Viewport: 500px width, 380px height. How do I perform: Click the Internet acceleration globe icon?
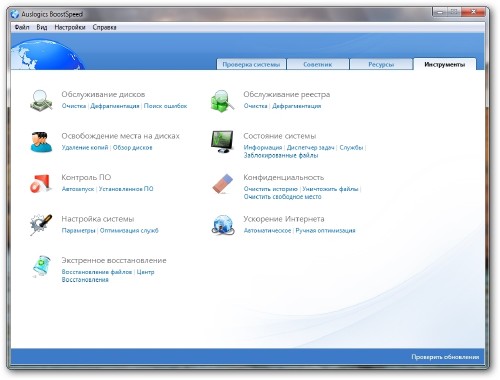223,225
